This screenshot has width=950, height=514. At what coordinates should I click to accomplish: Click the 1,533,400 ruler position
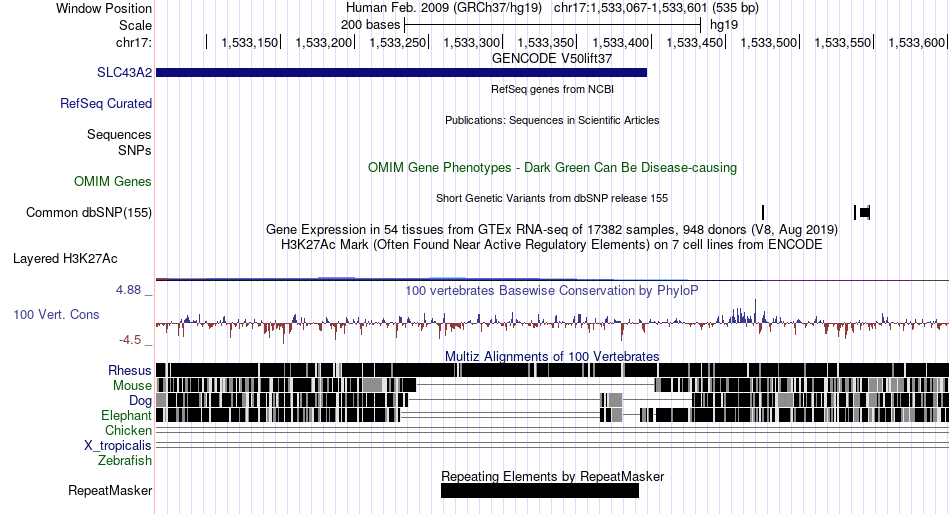tap(620, 42)
